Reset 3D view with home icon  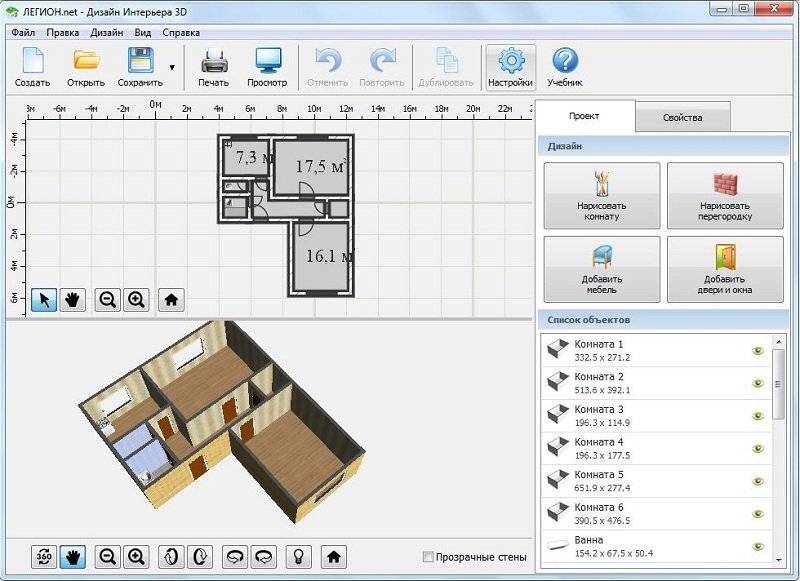click(x=334, y=557)
